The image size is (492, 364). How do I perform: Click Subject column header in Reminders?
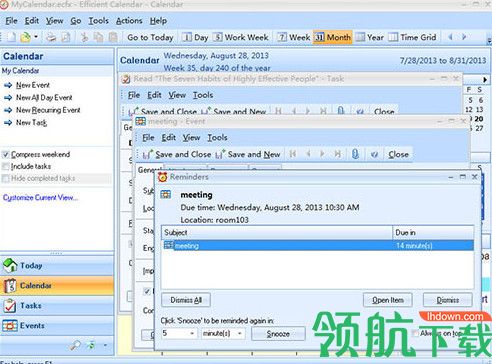(277, 232)
